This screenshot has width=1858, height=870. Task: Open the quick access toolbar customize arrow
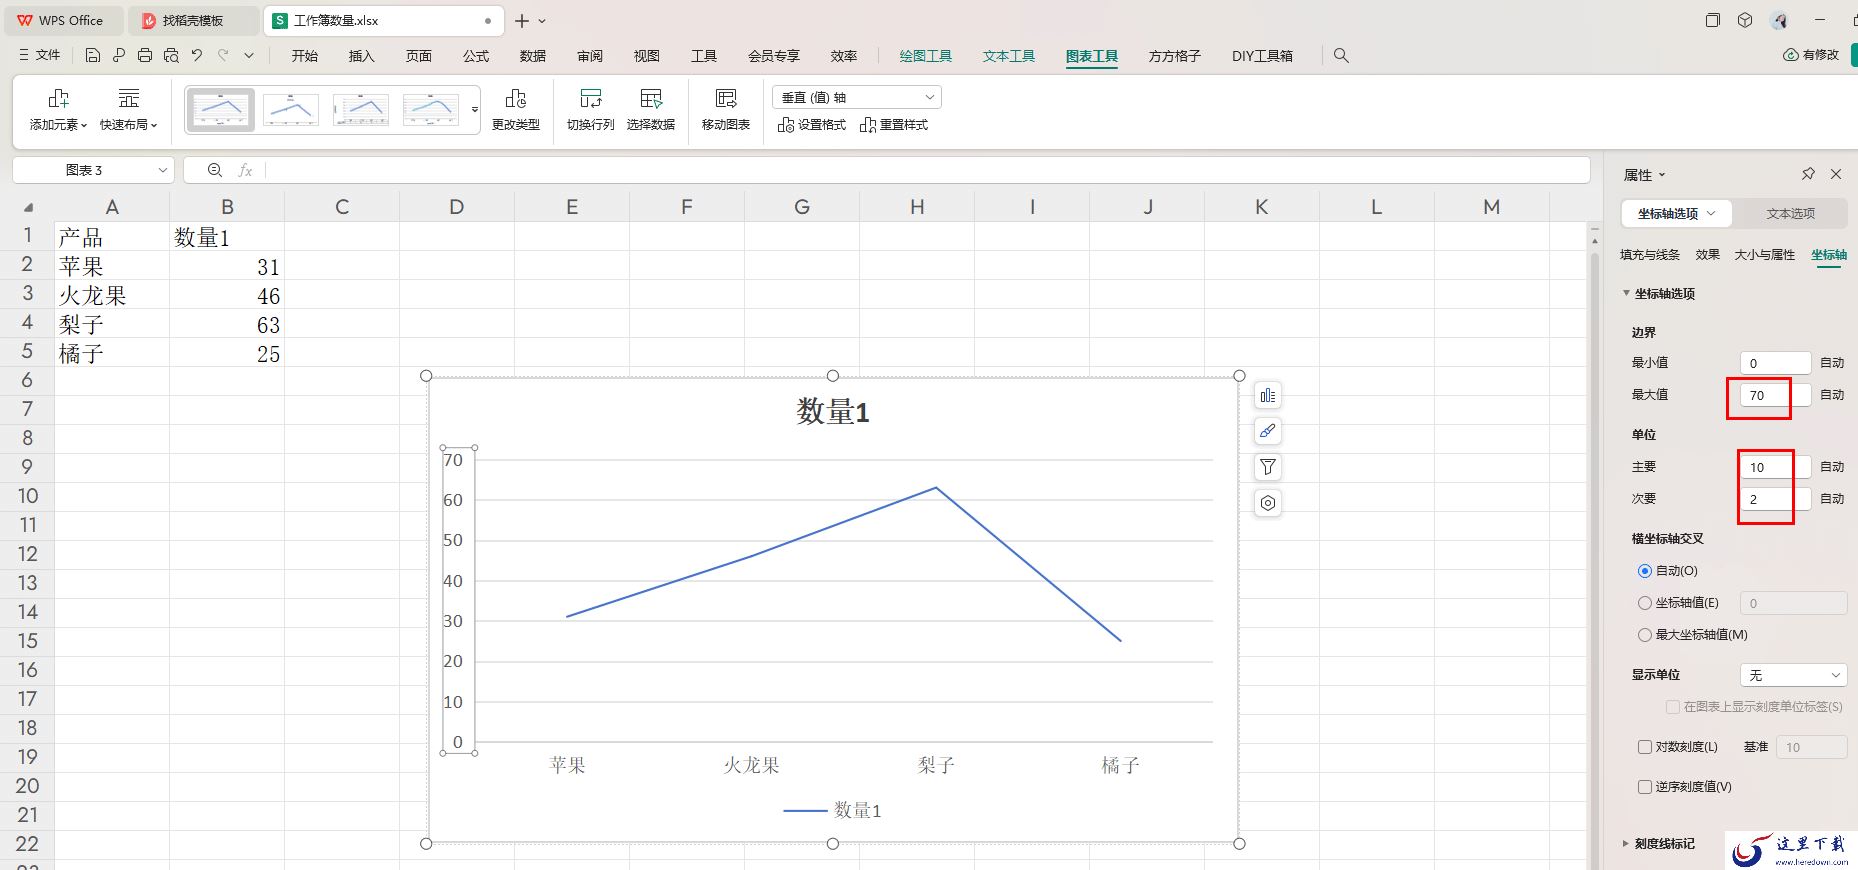[x=249, y=56]
